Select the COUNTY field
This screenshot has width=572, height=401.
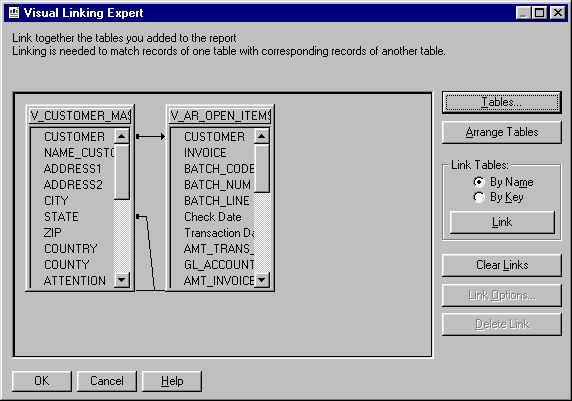(x=66, y=265)
